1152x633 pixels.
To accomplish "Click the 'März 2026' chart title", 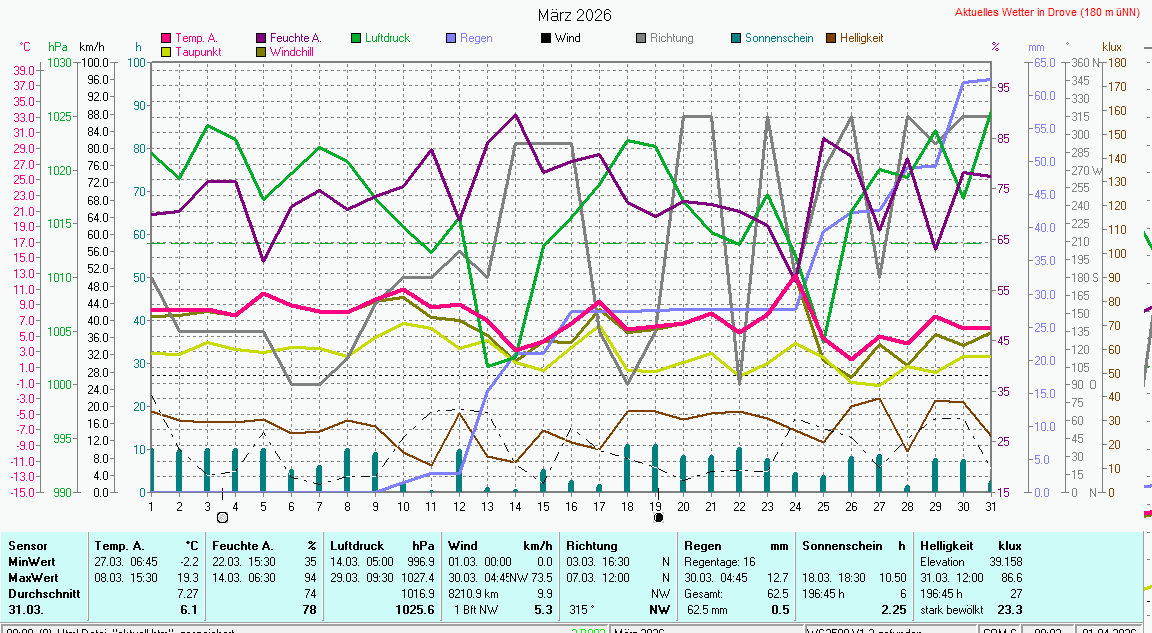I will pos(575,15).
